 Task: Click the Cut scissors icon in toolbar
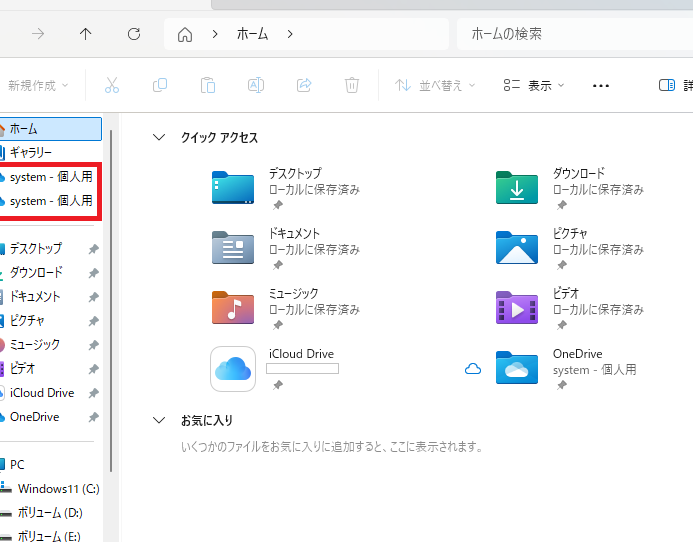click(x=112, y=85)
